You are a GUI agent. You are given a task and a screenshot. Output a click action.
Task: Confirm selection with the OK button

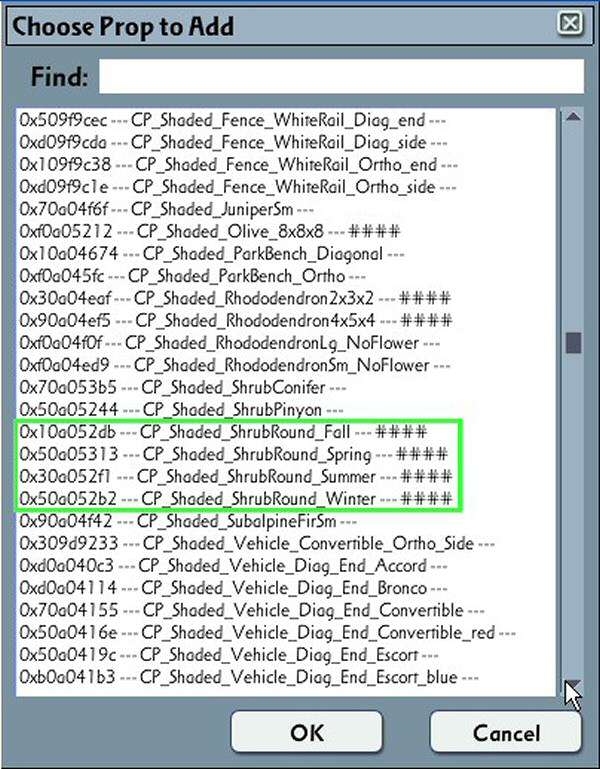pos(307,733)
